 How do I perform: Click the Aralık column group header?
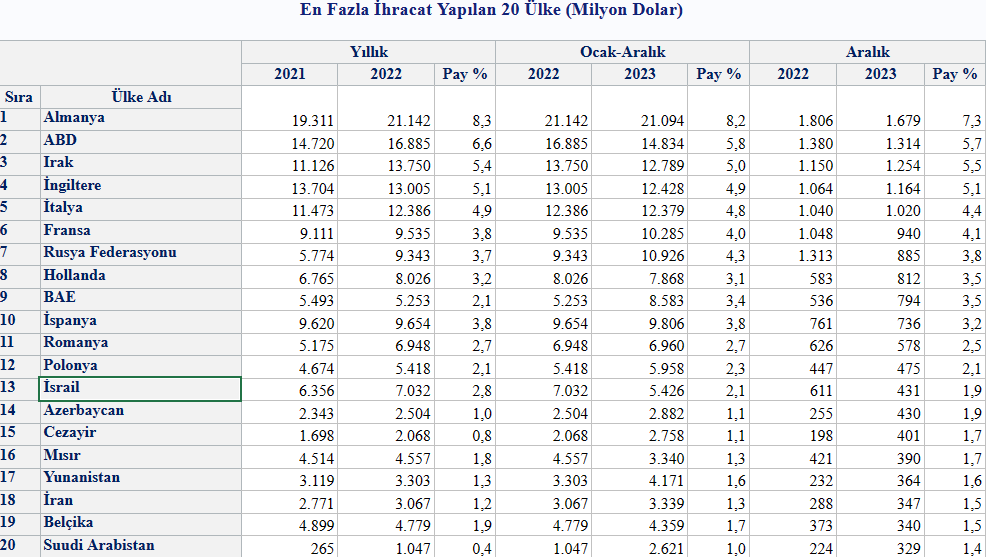point(867,52)
